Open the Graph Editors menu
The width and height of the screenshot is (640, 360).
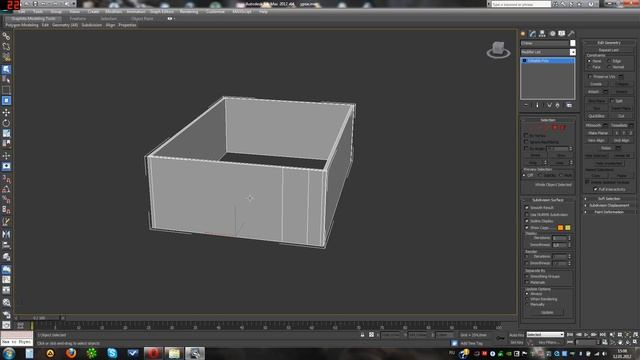(x=162, y=12)
